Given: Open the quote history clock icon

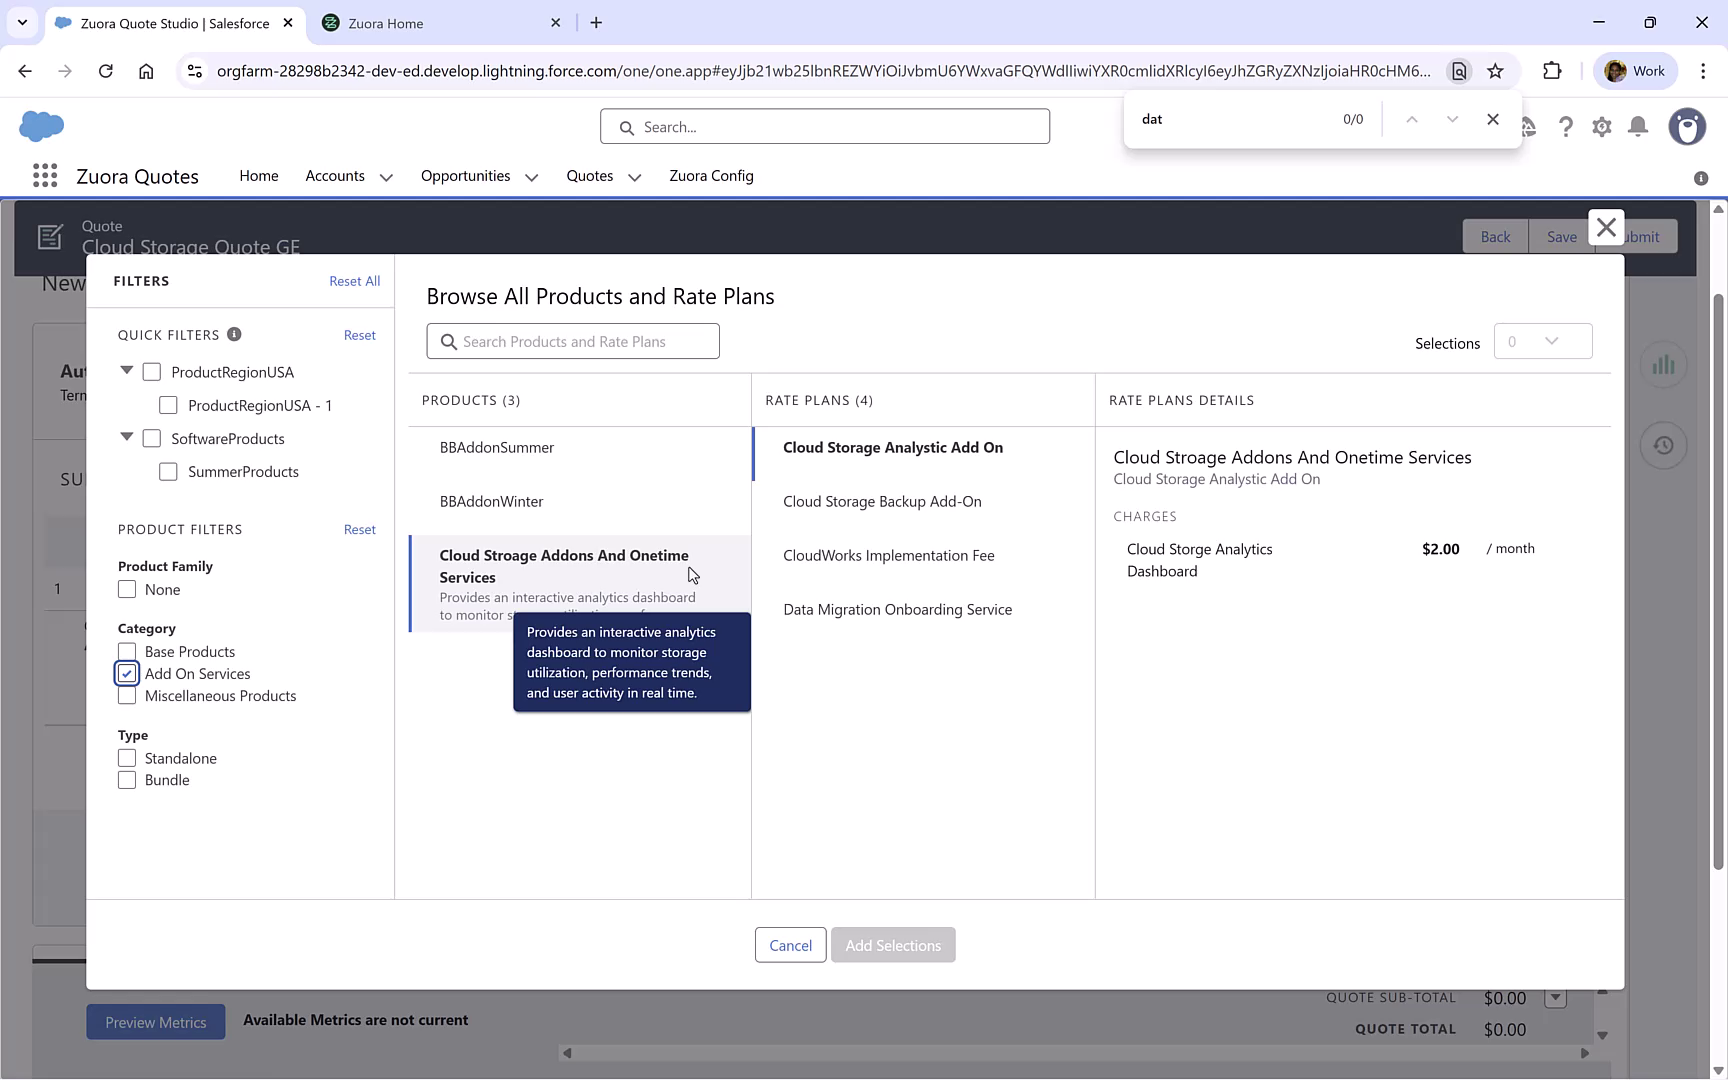Looking at the screenshot, I should (1663, 445).
